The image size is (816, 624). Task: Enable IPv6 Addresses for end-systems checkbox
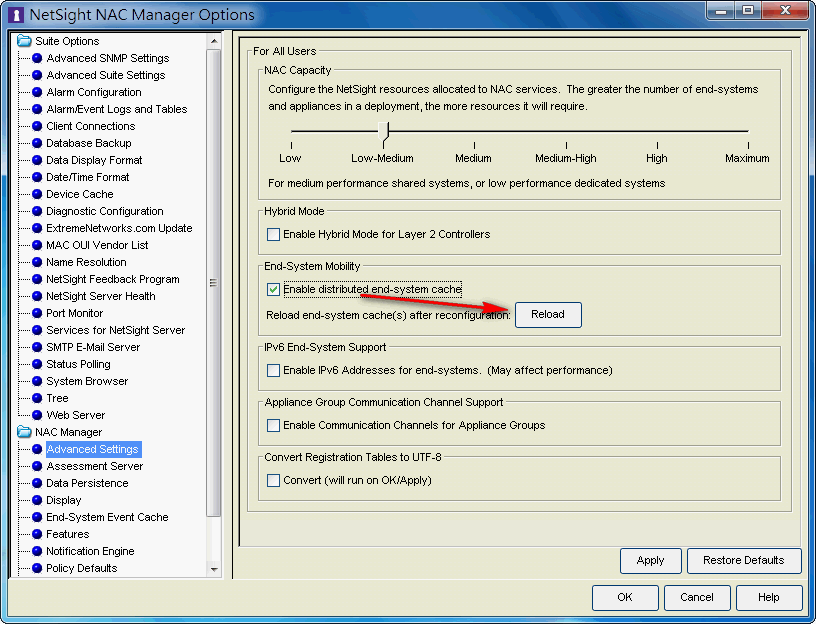273,370
